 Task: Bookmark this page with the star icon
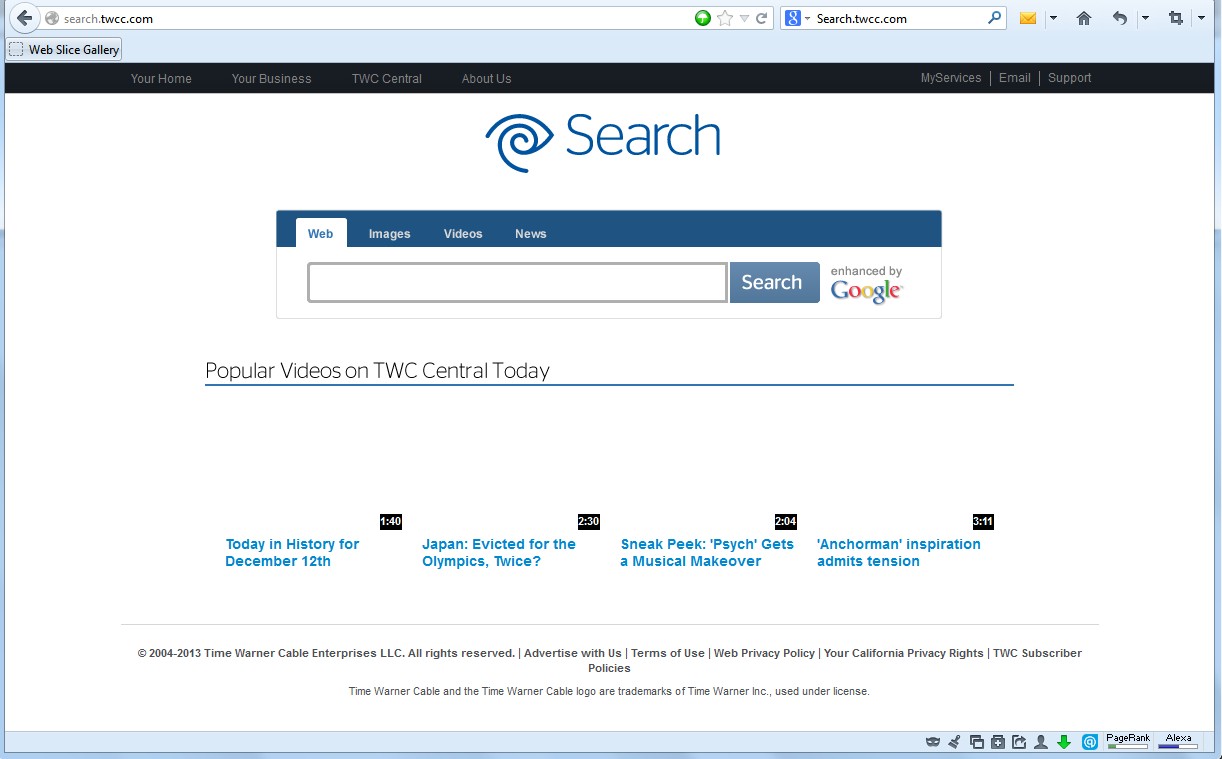tap(725, 18)
